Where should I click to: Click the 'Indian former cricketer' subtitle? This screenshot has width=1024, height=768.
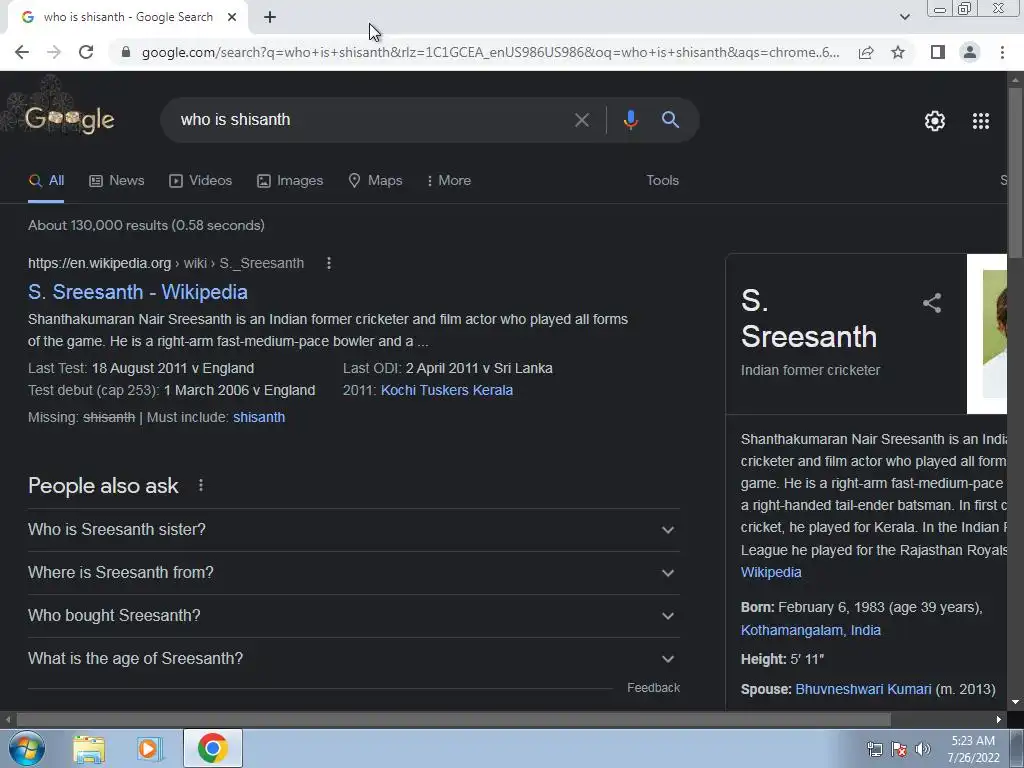click(x=810, y=370)
